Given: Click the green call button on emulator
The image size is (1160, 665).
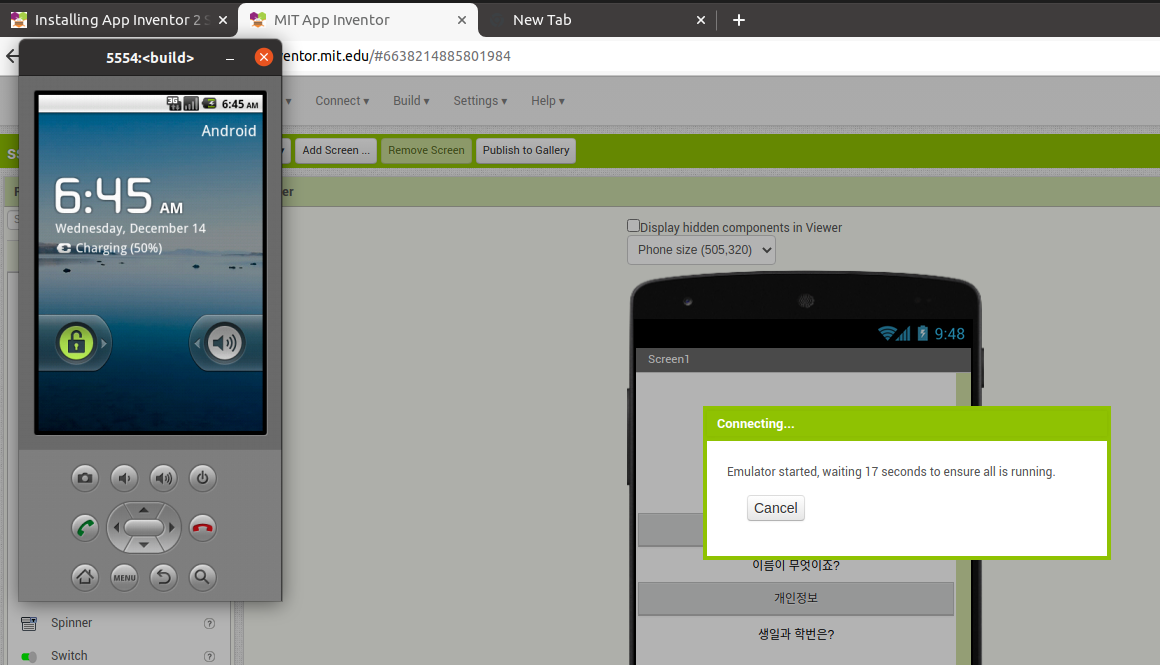Looking at the screenshot, I should pyautogui.click(x=85, y=527).
